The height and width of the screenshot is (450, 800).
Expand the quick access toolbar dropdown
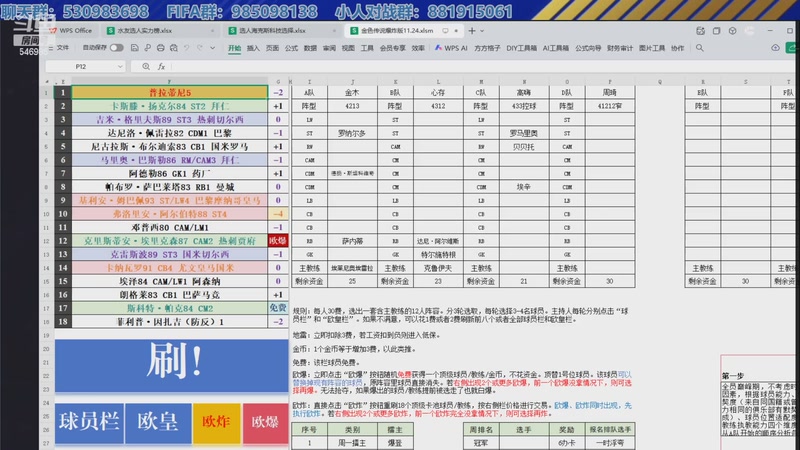(x=213, y=48)
